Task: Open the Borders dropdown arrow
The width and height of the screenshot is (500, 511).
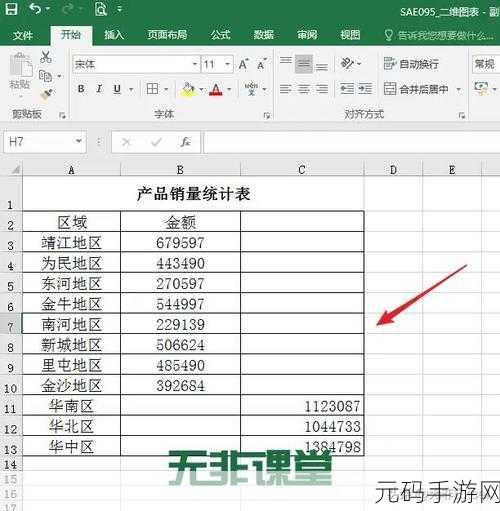Action: 166,89
